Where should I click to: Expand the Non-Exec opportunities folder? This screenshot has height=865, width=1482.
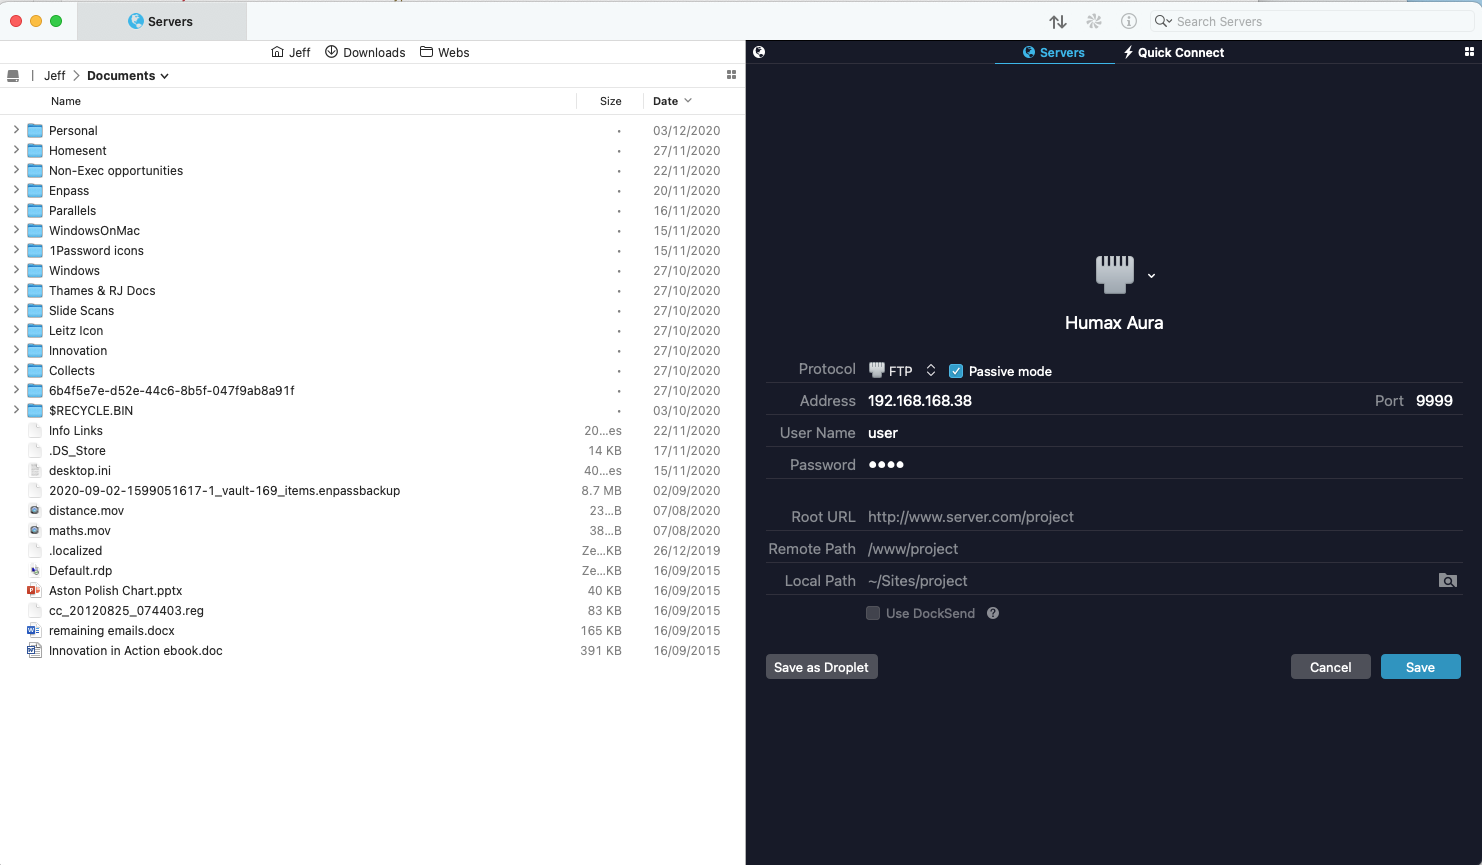(16, 170)
